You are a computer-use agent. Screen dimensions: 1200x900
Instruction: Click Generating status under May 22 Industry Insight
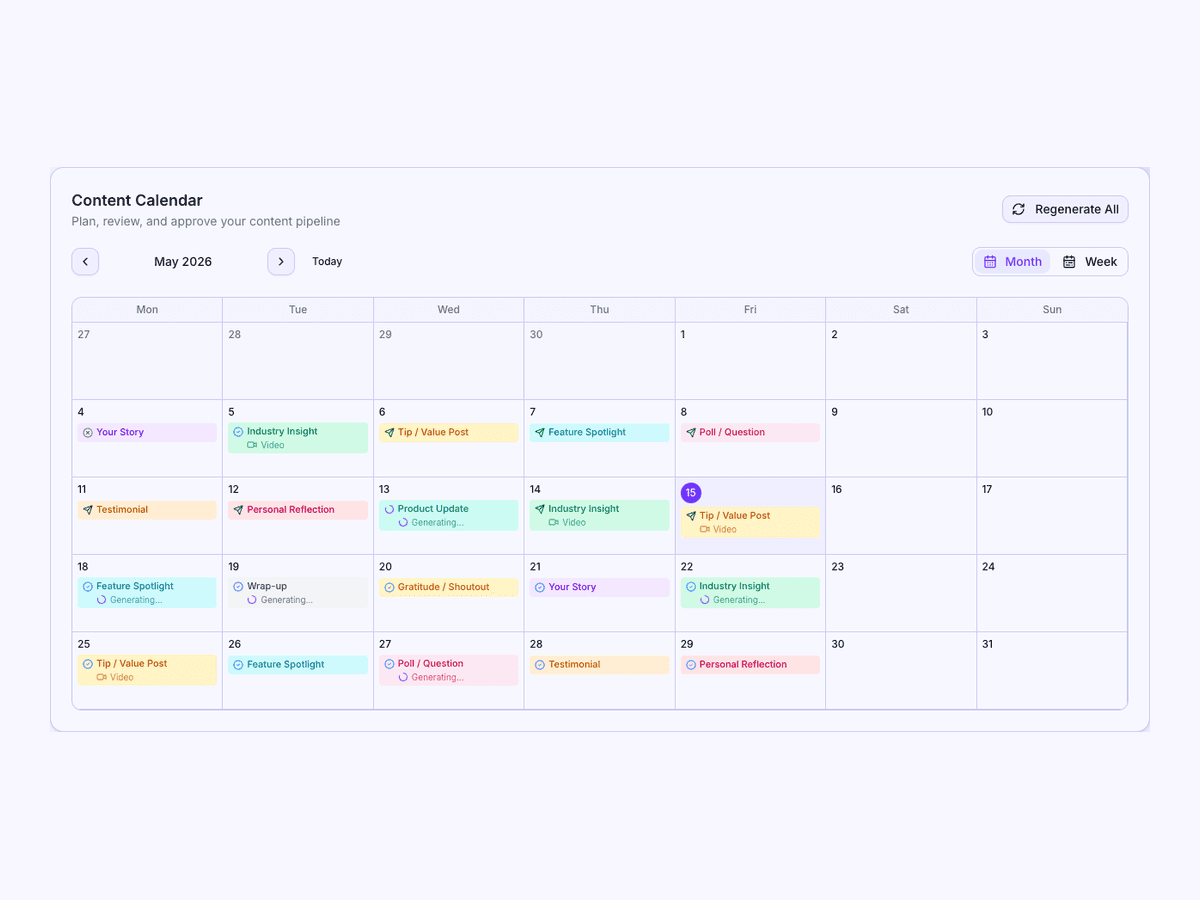pos(739,600)
